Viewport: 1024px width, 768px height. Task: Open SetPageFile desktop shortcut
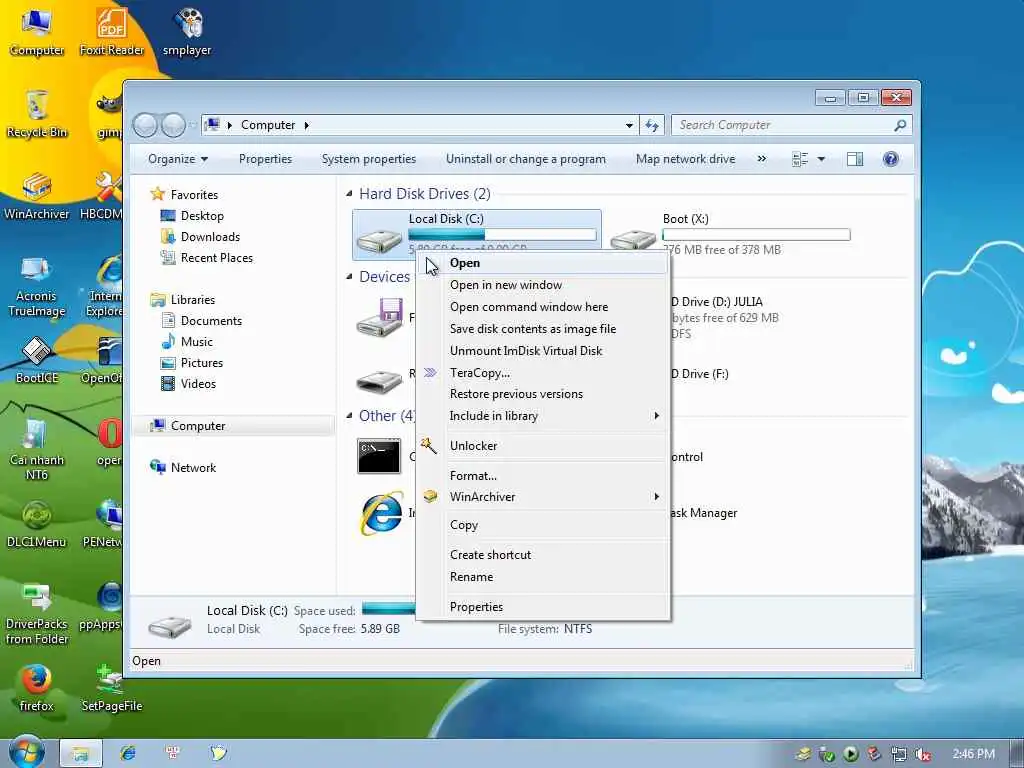[112, 688]
